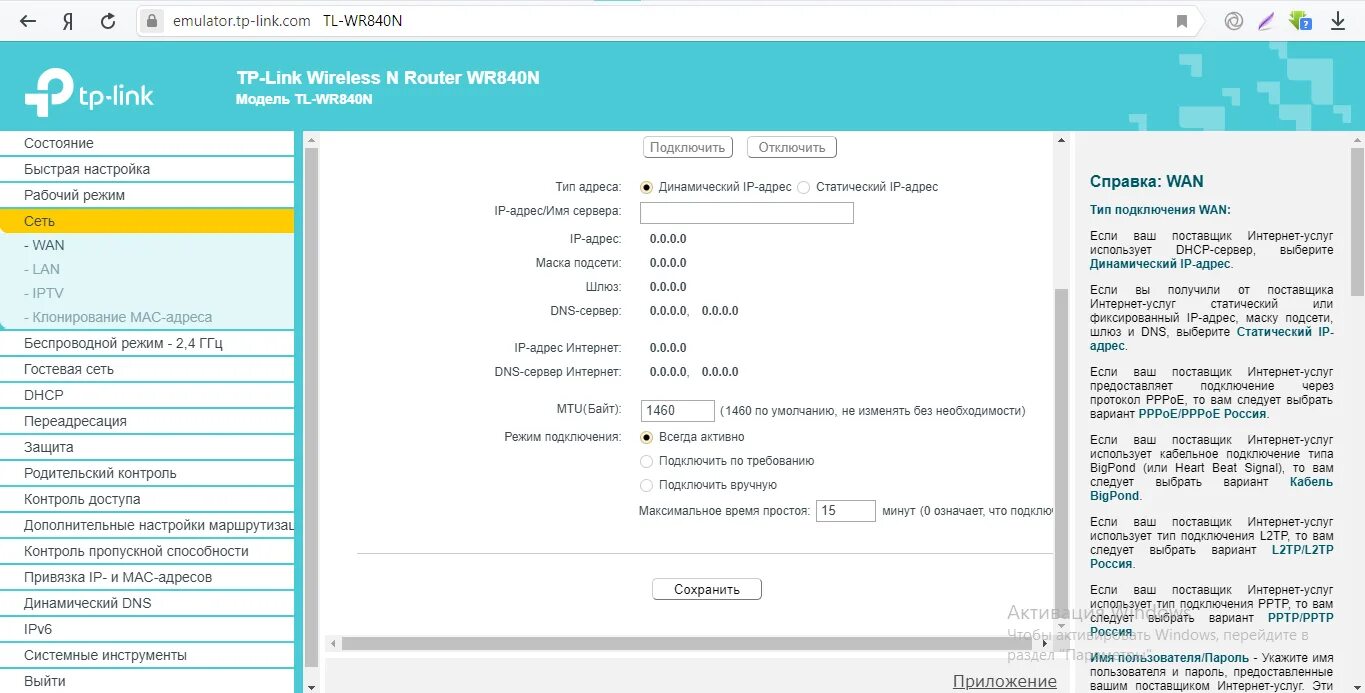The width and height of the screenshot is (1365, 693).
Task: Click the bookmark icon in address bar
Action: point(1182,21)
